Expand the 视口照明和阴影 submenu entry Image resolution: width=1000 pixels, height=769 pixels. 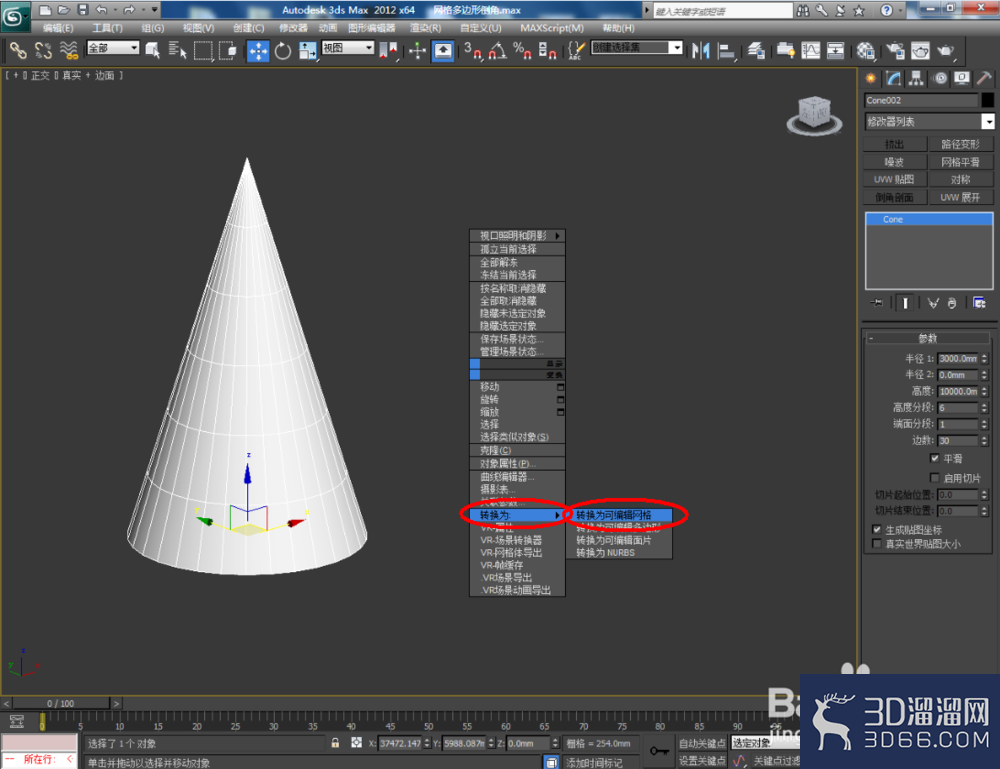pyautogui.click(x=517, y=235)
